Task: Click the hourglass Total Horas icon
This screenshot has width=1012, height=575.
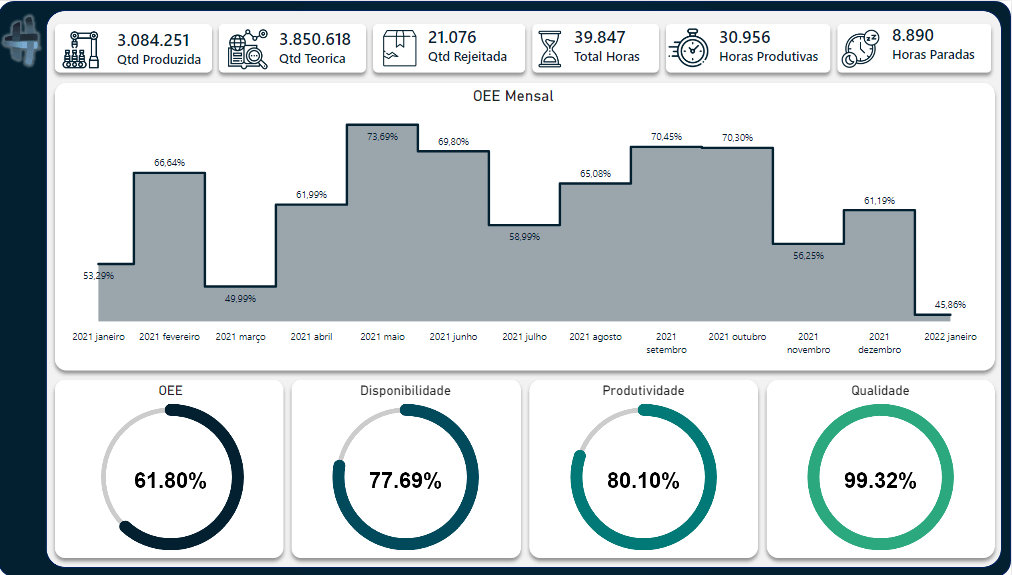Action: click(x=550, y=48)
